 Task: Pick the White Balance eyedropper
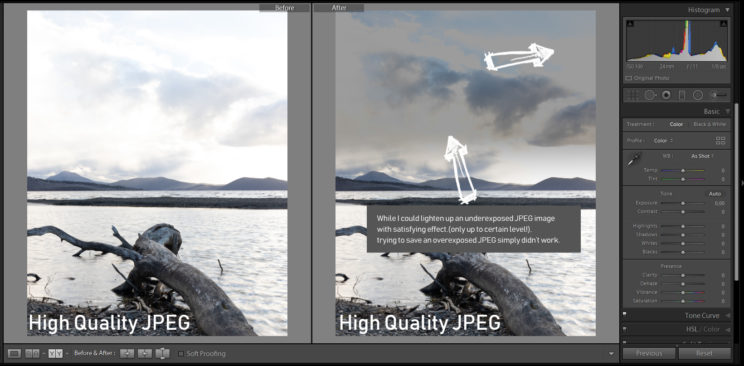[x=633, y=160]
